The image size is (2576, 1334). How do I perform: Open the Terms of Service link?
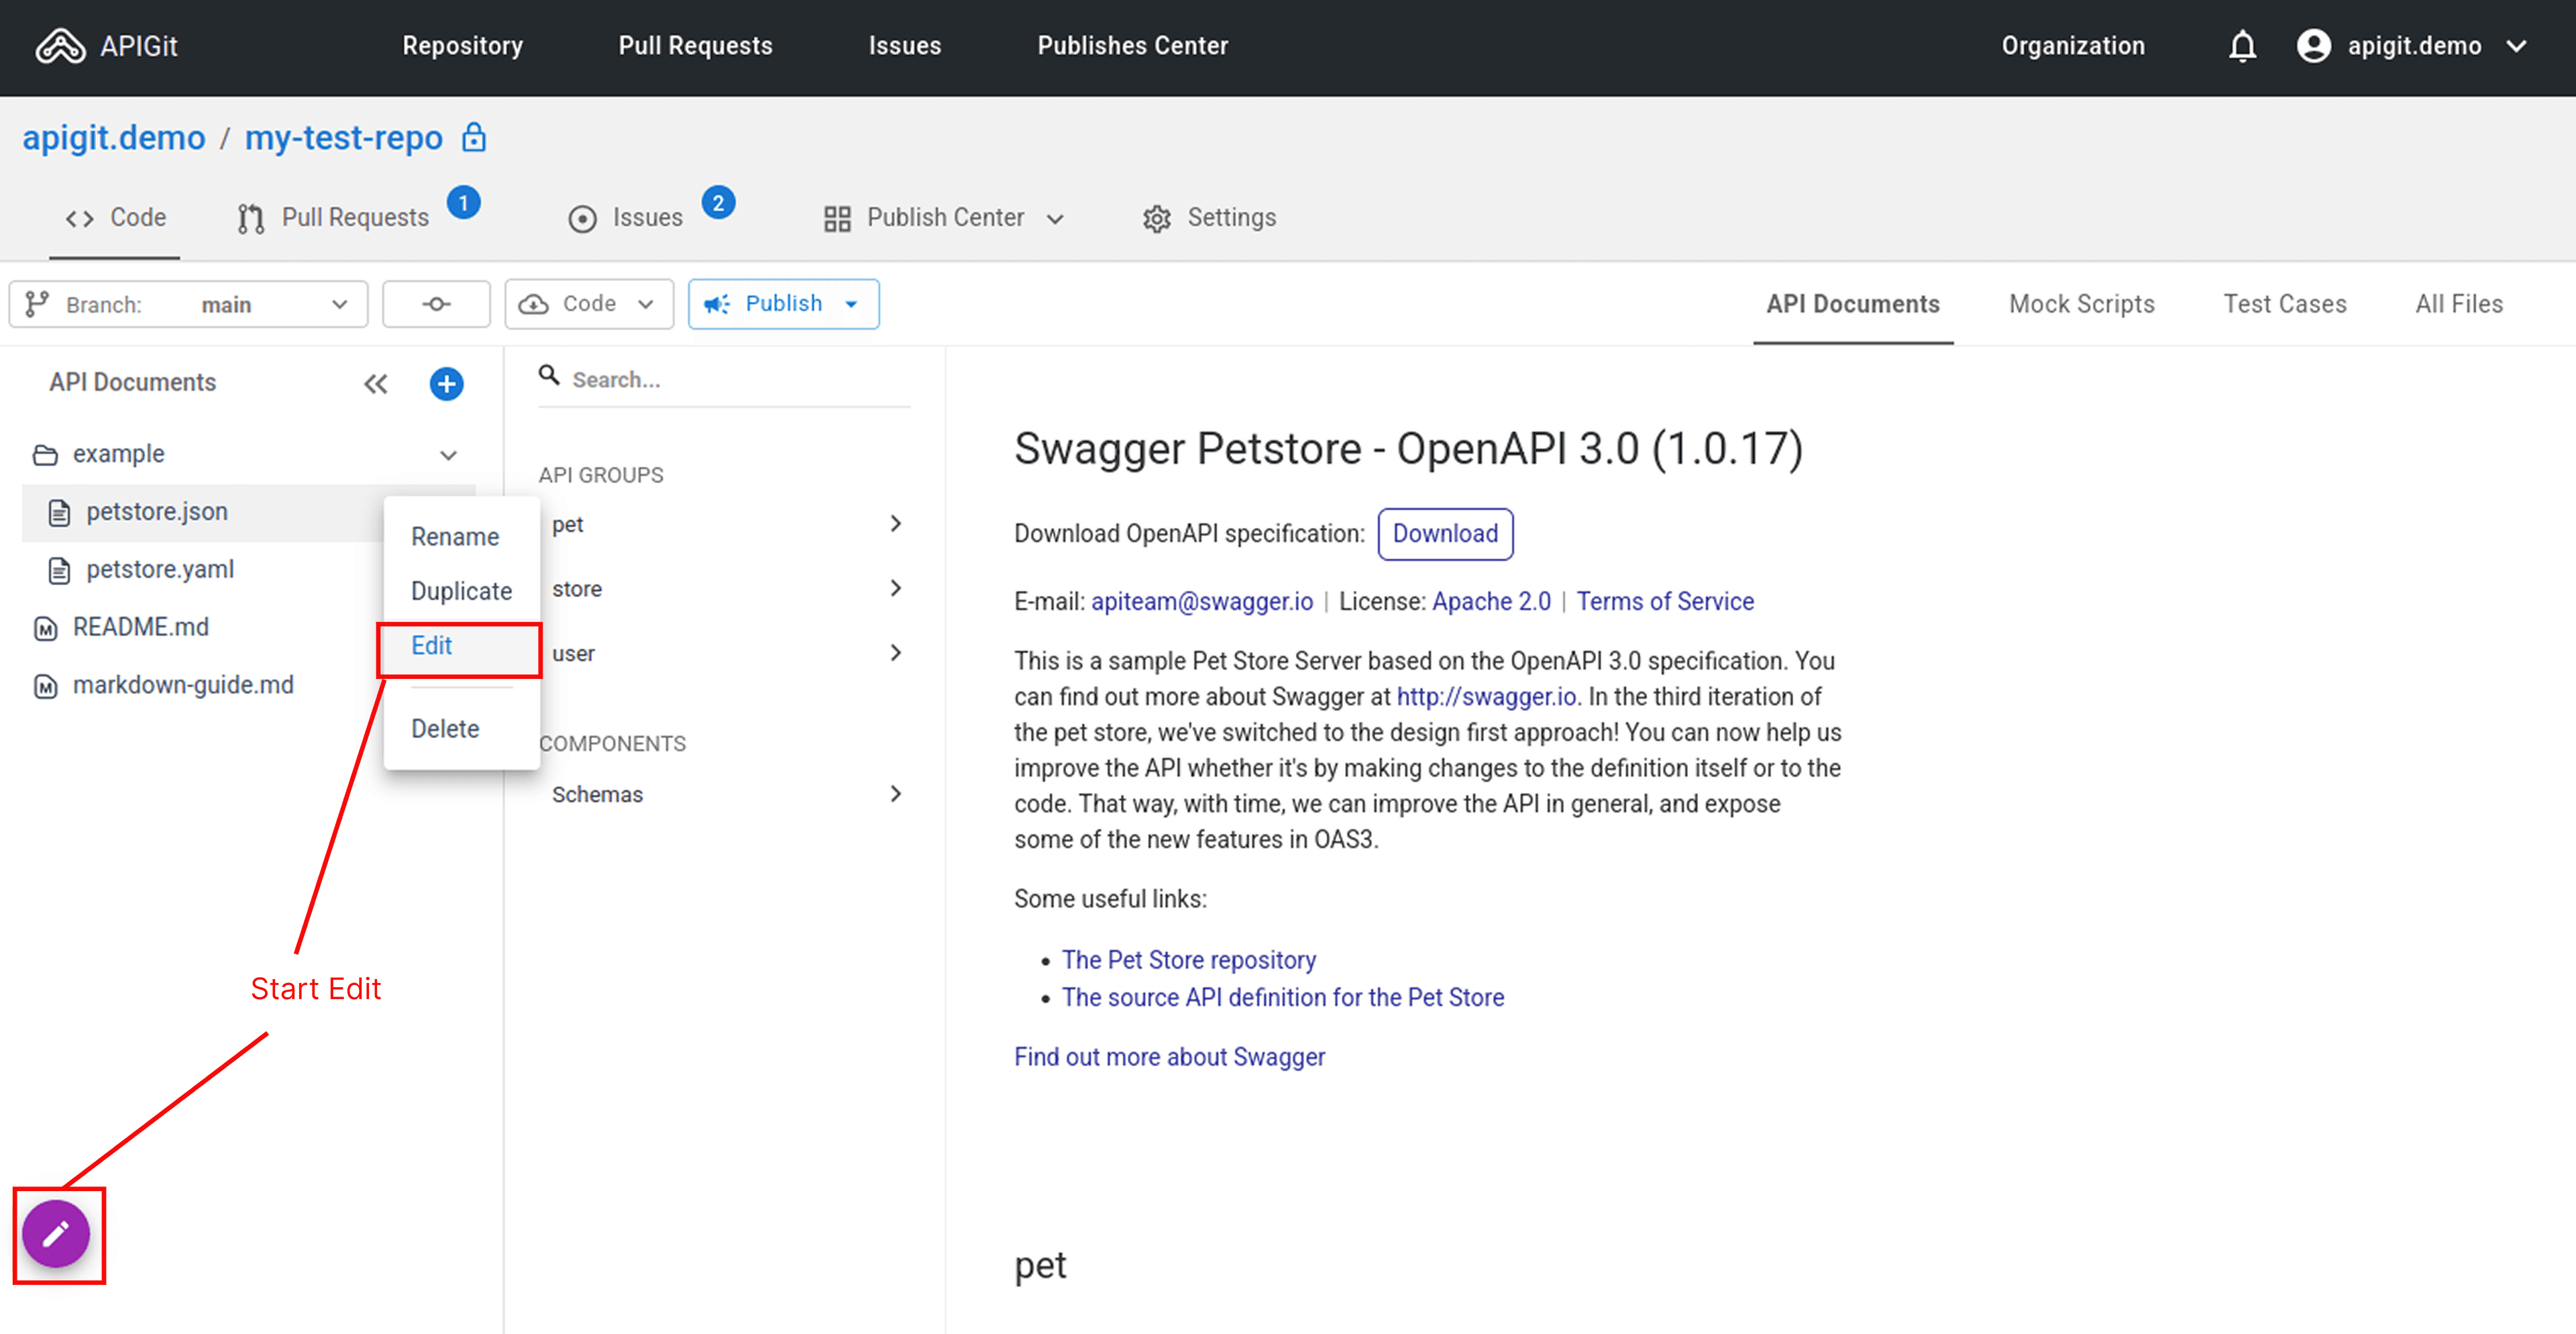tap(1665, 601)
